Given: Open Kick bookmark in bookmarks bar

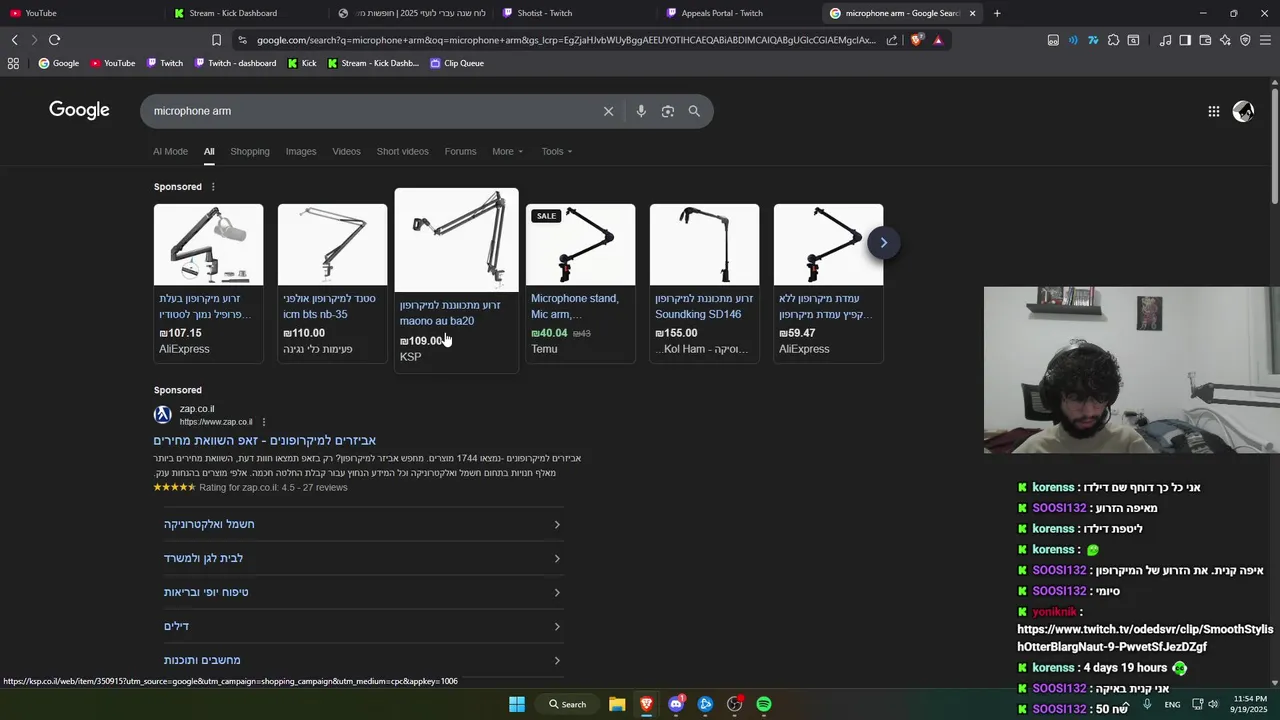Looking at the screenshot, I should pos(302,63).
